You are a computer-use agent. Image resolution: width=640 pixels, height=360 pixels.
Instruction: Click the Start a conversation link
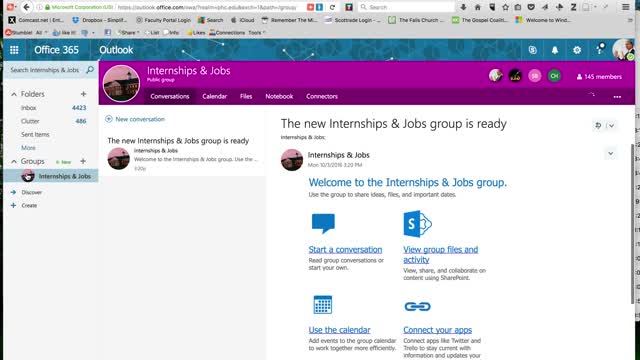(x=345, y=249)
